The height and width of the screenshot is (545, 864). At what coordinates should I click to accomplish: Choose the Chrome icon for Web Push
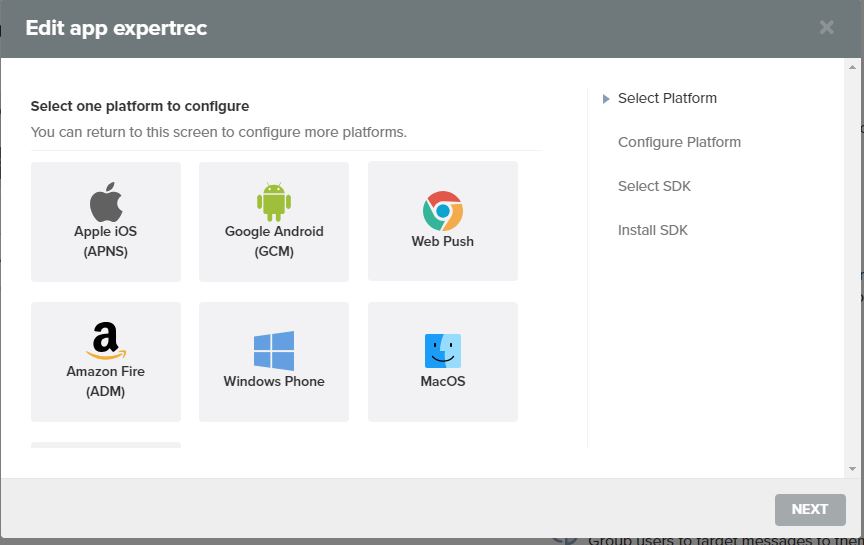(x=442, y=211)
